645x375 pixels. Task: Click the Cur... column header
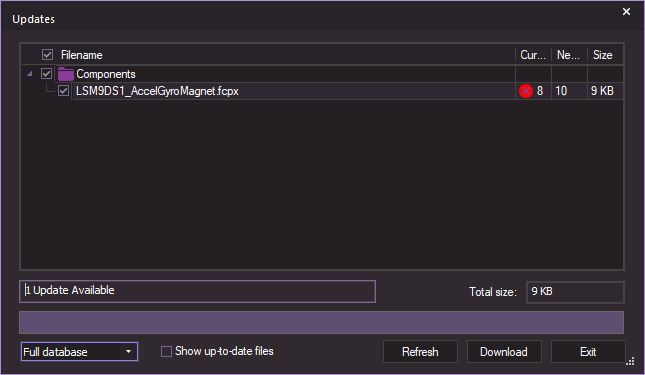coord(533,55)
